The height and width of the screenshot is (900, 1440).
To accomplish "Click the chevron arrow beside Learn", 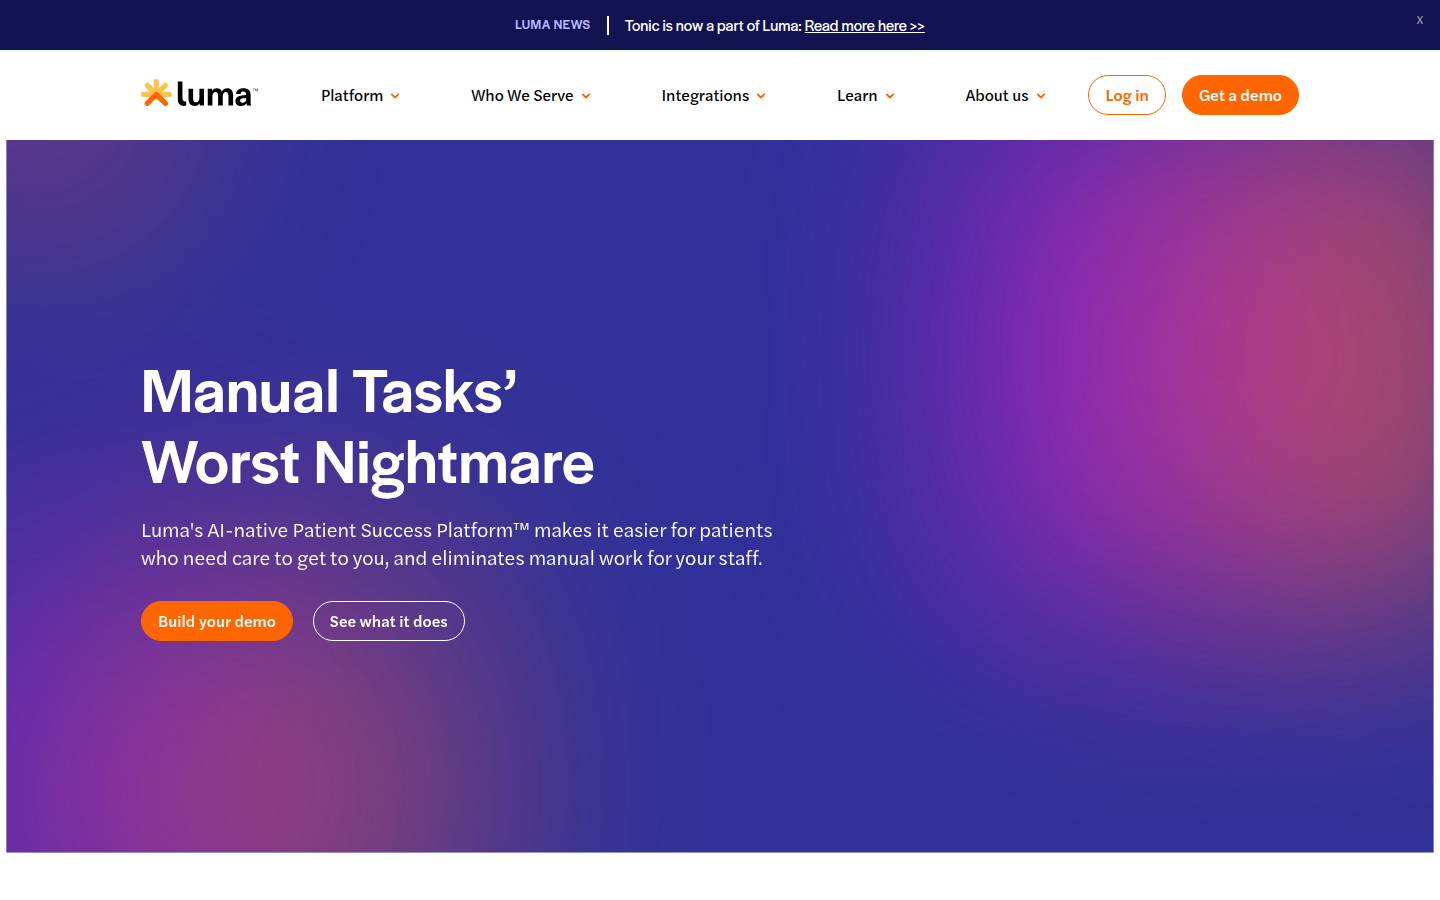I will pyautogui.click(x=890, y=96).
